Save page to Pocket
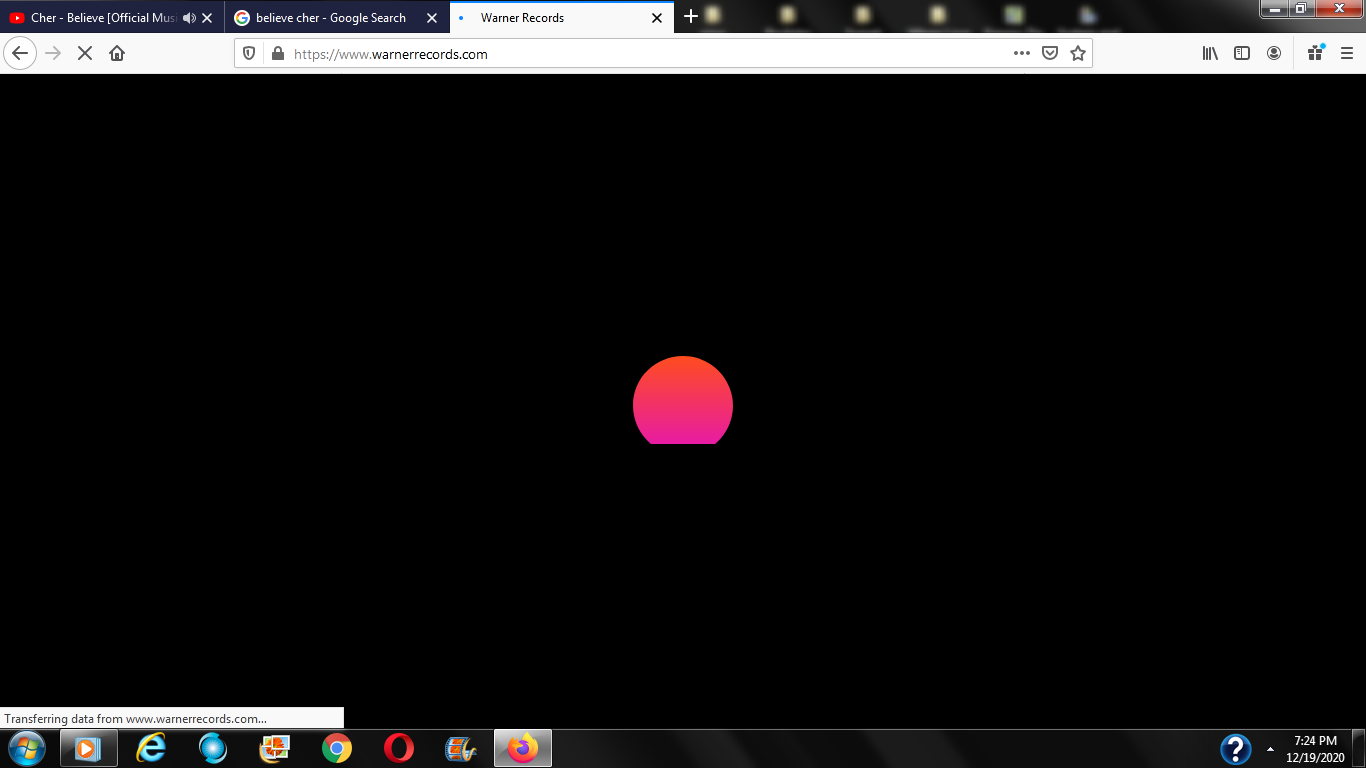Screen dimensions: 1366x768 click(1050, 54)
